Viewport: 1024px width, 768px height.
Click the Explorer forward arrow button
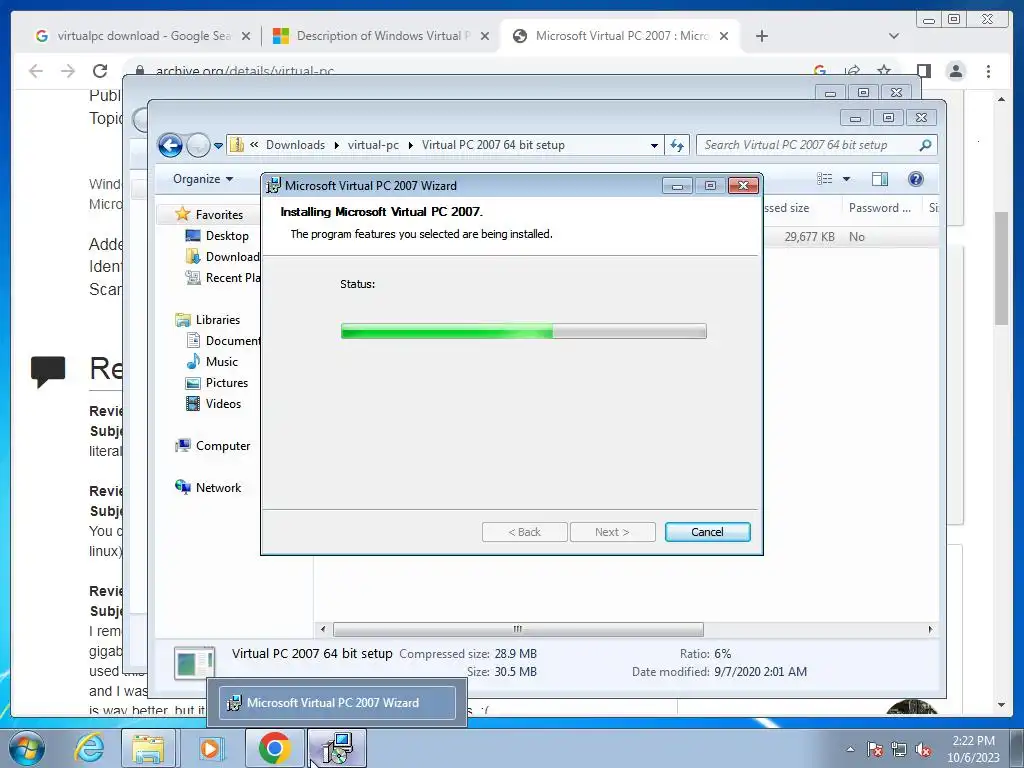(x=198, y=145)
